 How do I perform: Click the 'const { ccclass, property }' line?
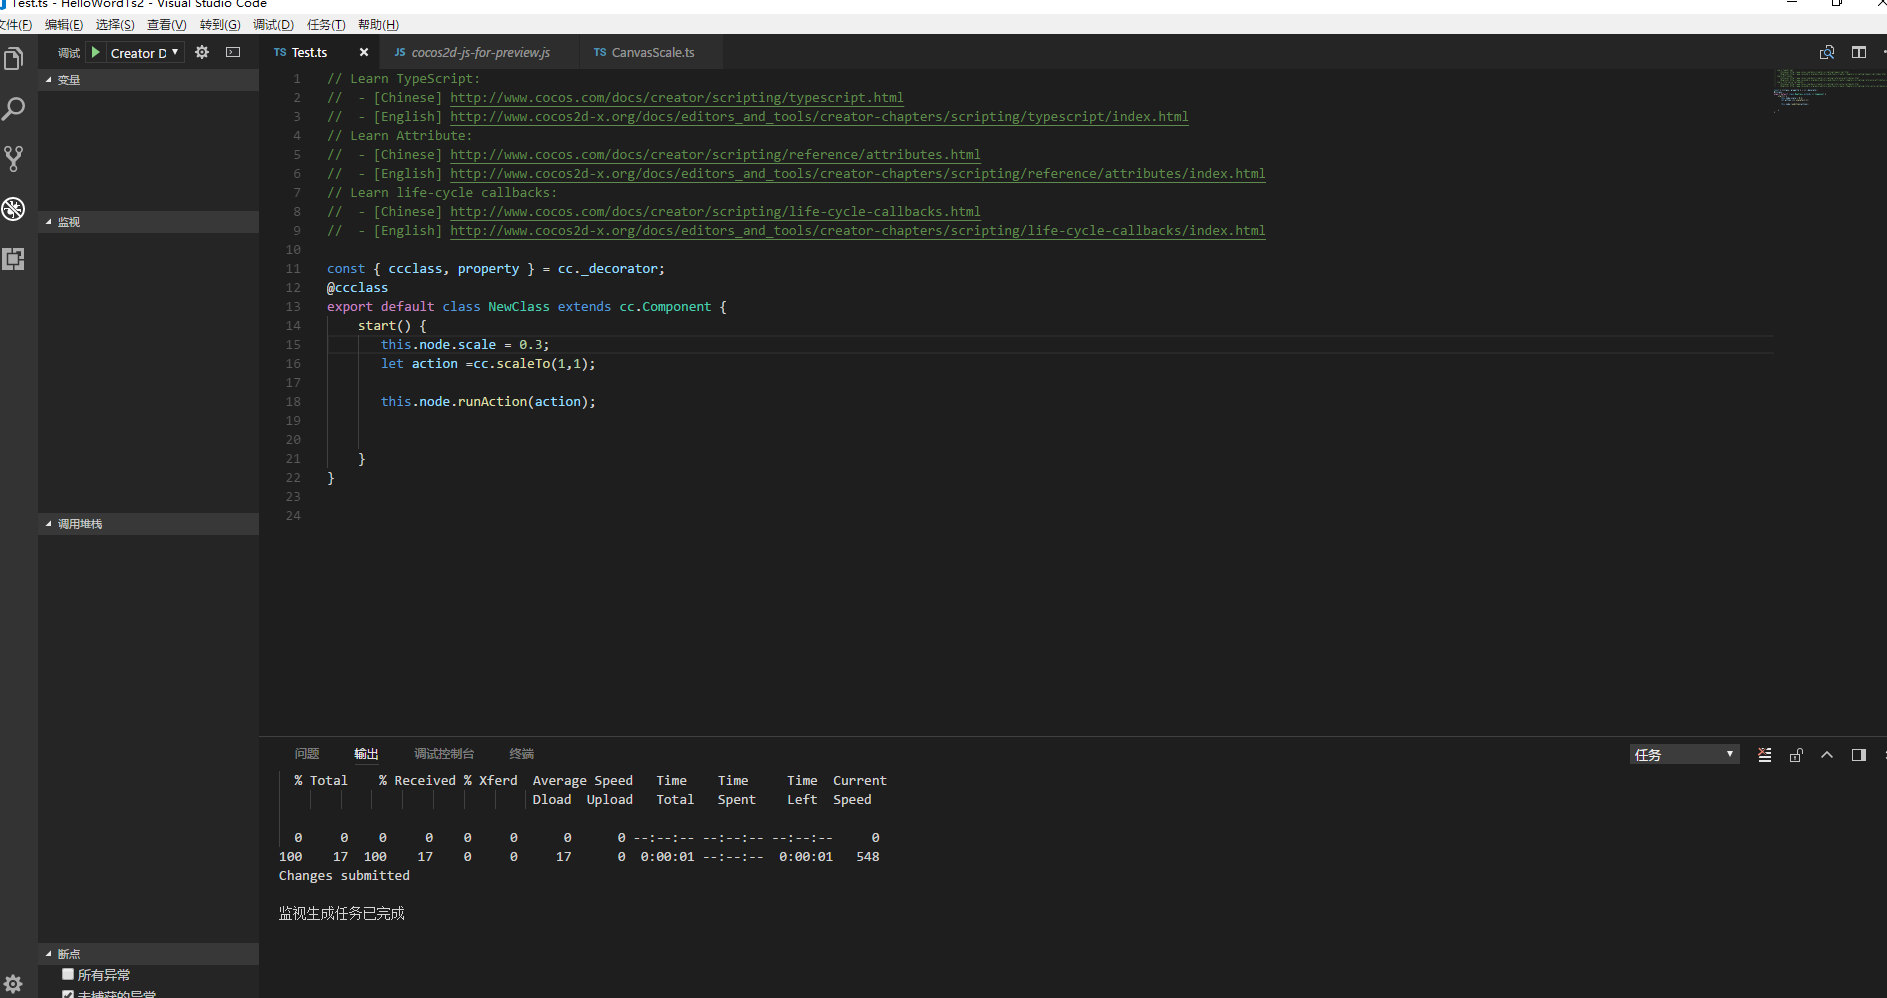(496, 269)
